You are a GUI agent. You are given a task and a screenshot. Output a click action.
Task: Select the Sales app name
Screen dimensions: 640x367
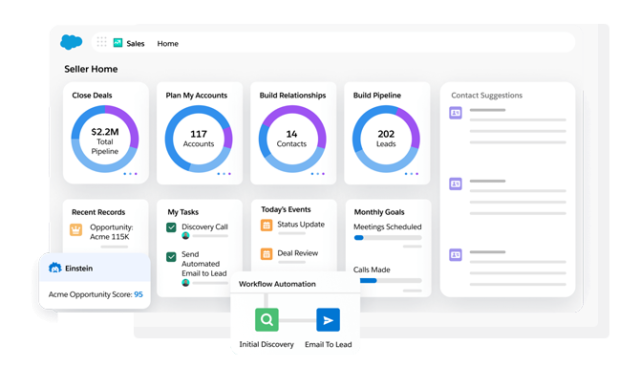click(136, 44)
